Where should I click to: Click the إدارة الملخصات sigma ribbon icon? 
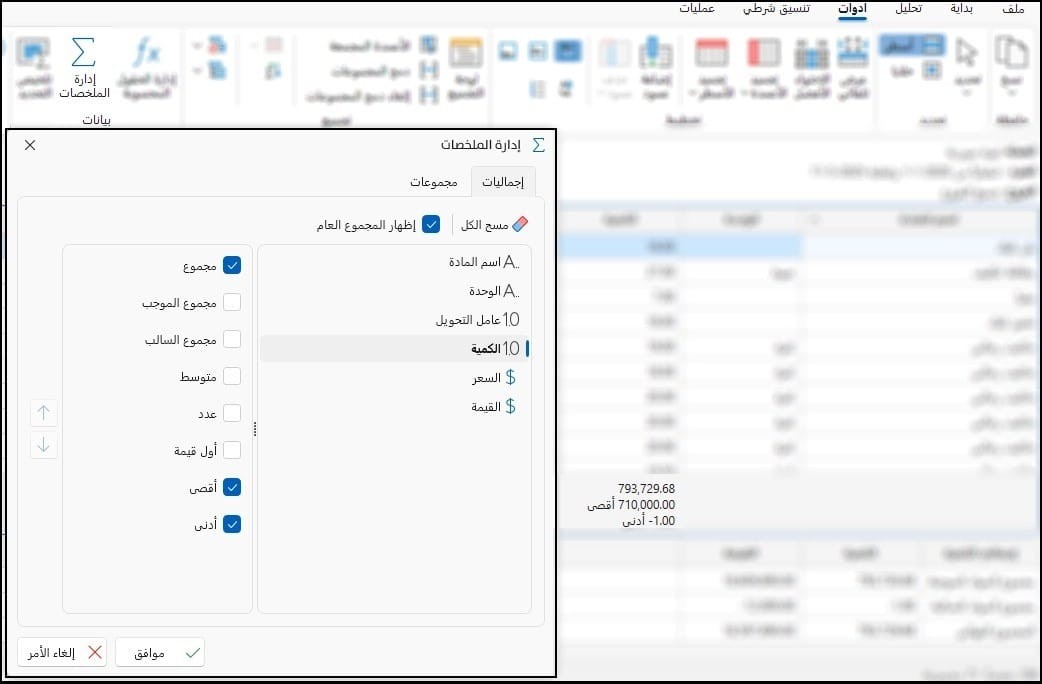(84, 53)
